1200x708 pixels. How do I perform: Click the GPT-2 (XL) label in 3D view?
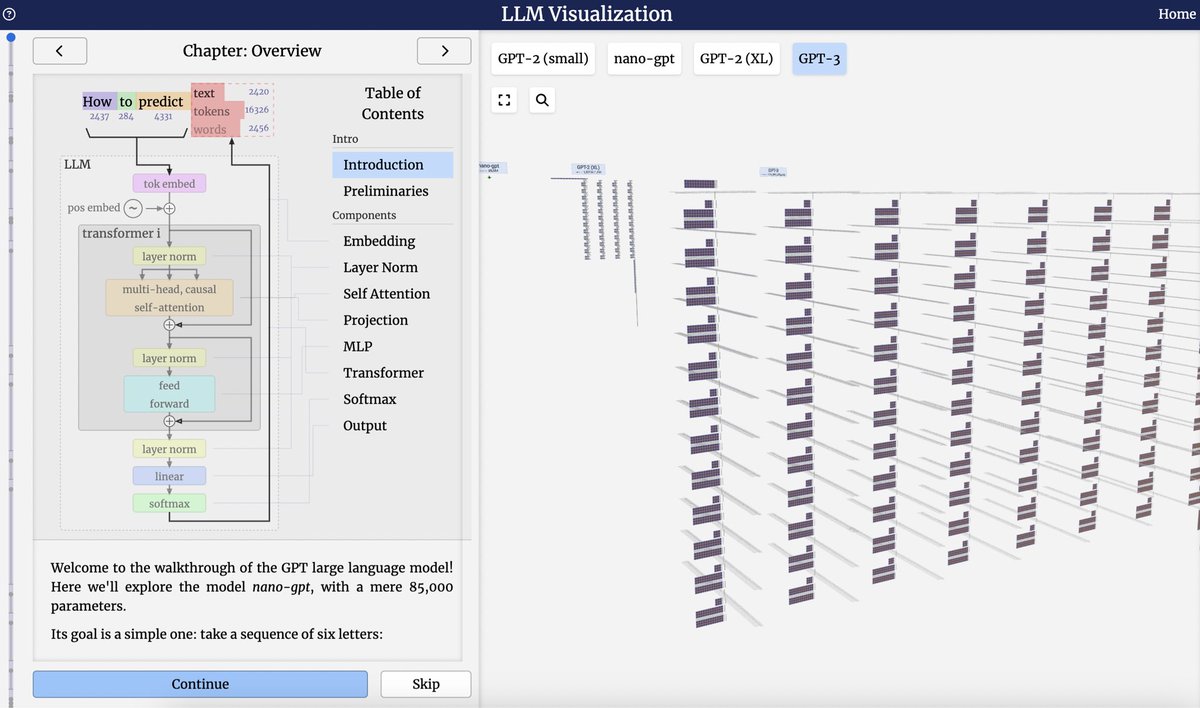pyautogui.click(x=587, y=168)
